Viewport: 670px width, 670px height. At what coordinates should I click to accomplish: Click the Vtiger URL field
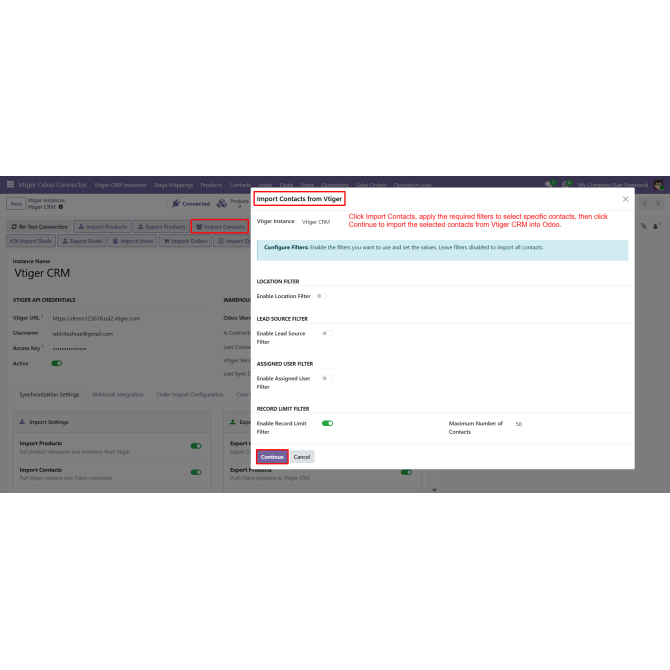[x=96, y=318]
